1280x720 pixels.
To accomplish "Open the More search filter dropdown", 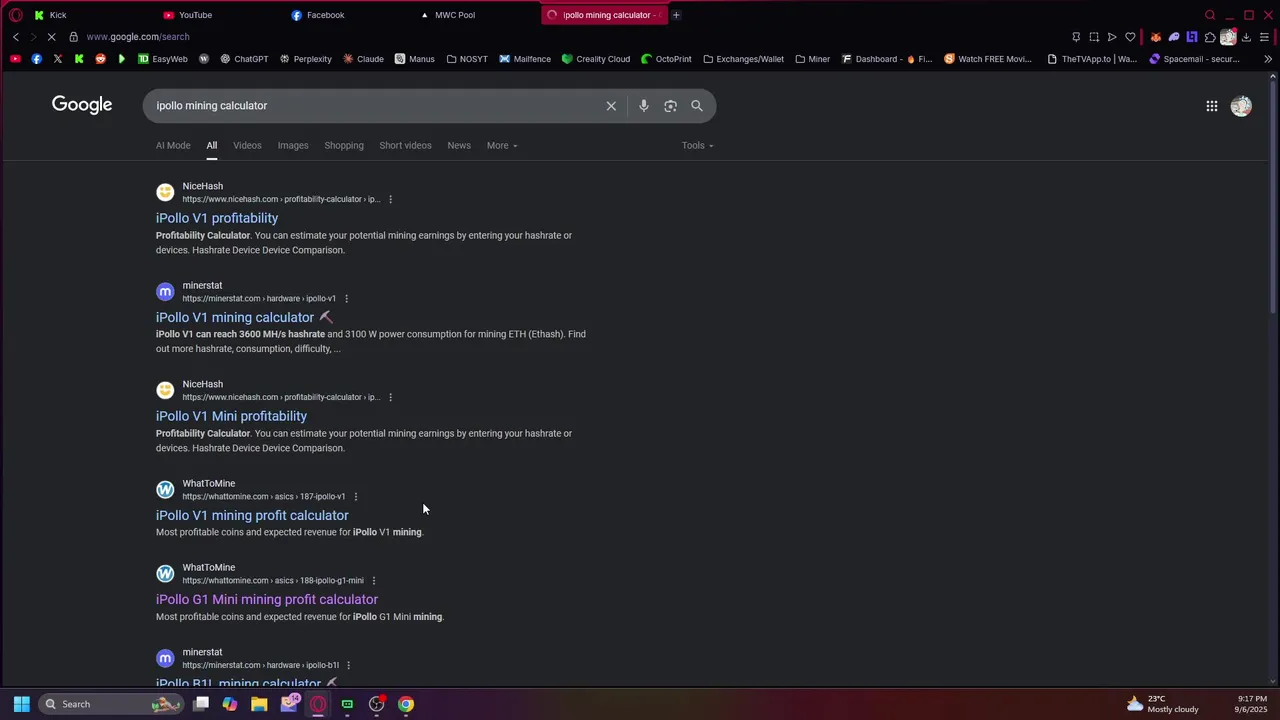I will [x=502, y=146].
